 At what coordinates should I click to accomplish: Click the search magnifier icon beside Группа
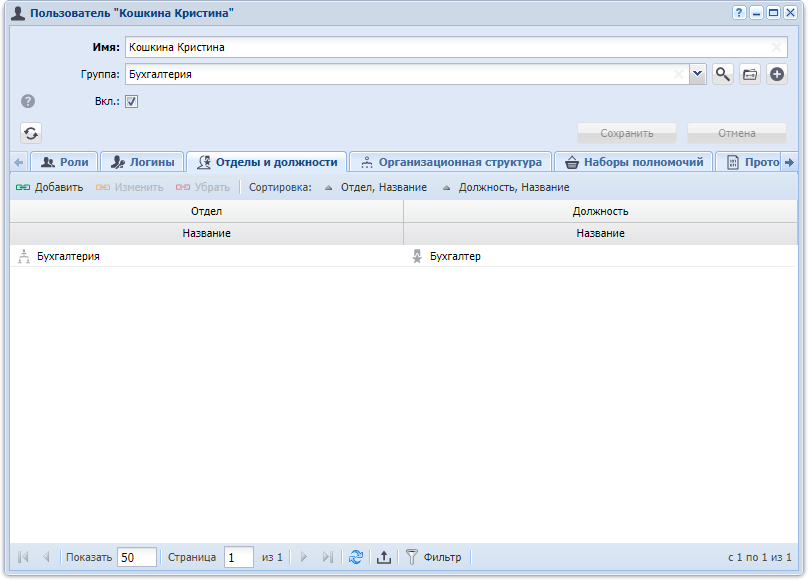(x=722, y=74)
